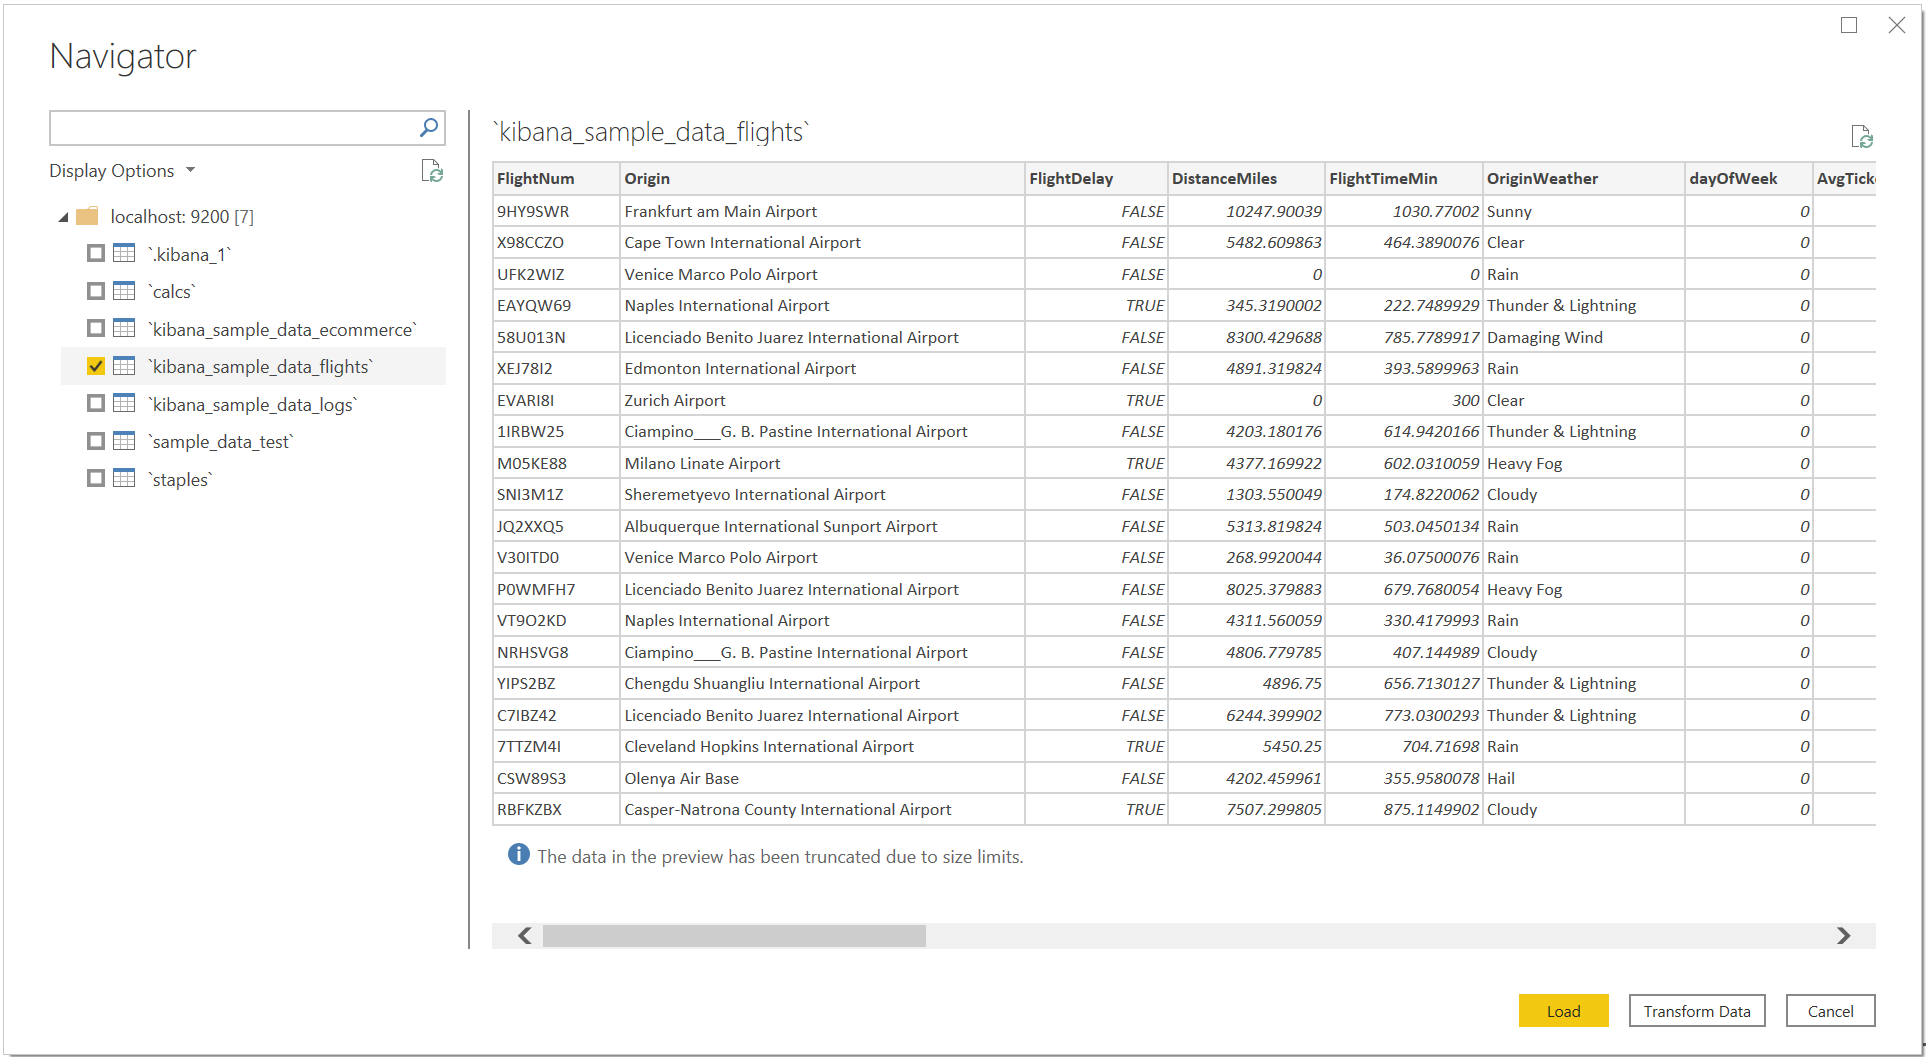Screen dimensions: 1926x1057
Task: Check the `.kibana_1` table checkbox
Action: pyautogui.click(x=96, y=253)
